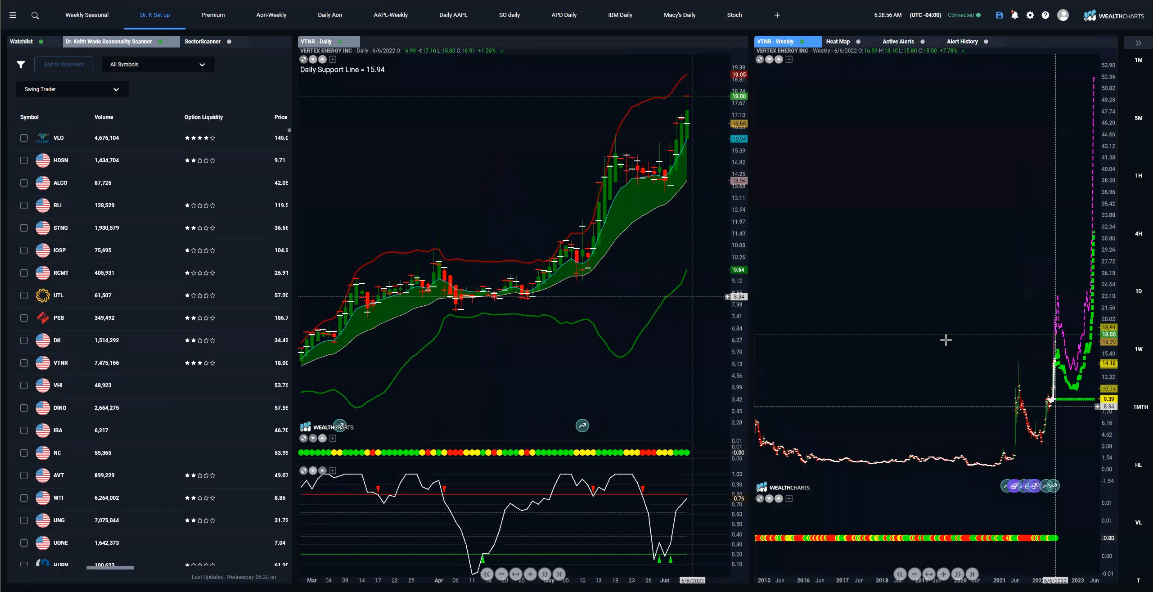Click the plus box under the daily chart title

[x=332, y=59]
